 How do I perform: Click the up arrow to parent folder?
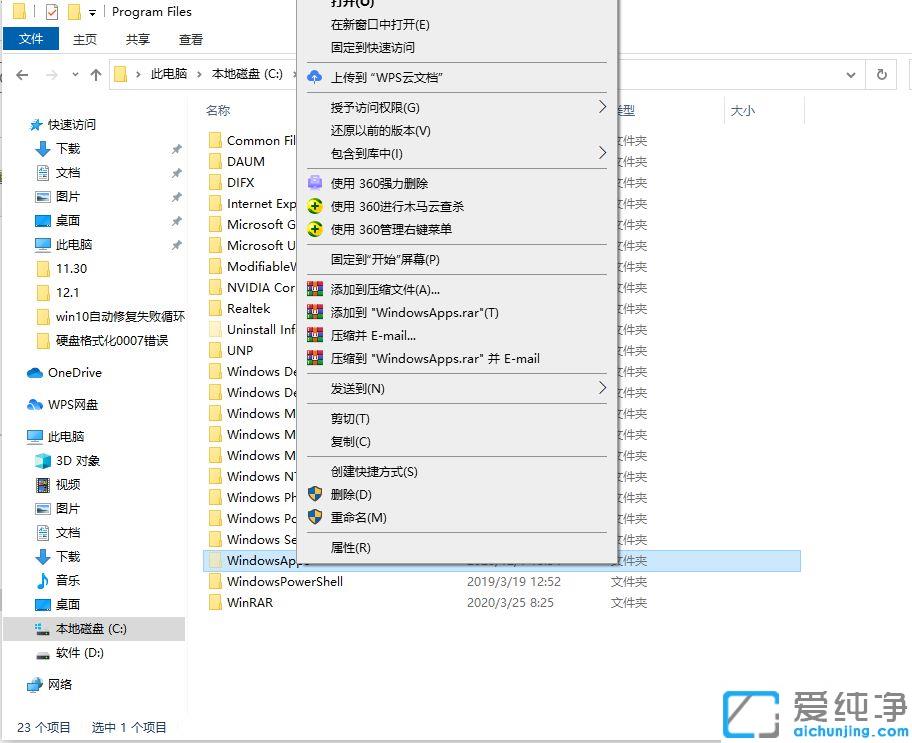point(95,73)
